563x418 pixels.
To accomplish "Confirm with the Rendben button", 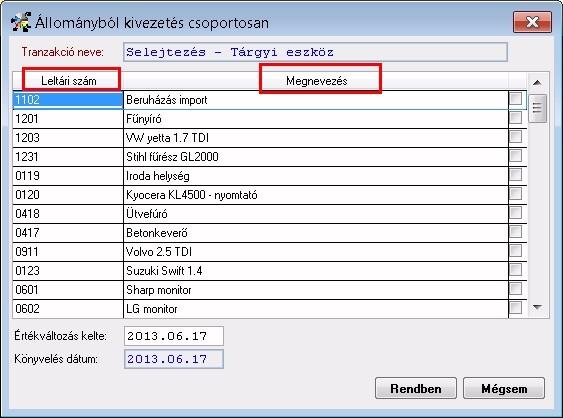I will [x=416, y=388].
